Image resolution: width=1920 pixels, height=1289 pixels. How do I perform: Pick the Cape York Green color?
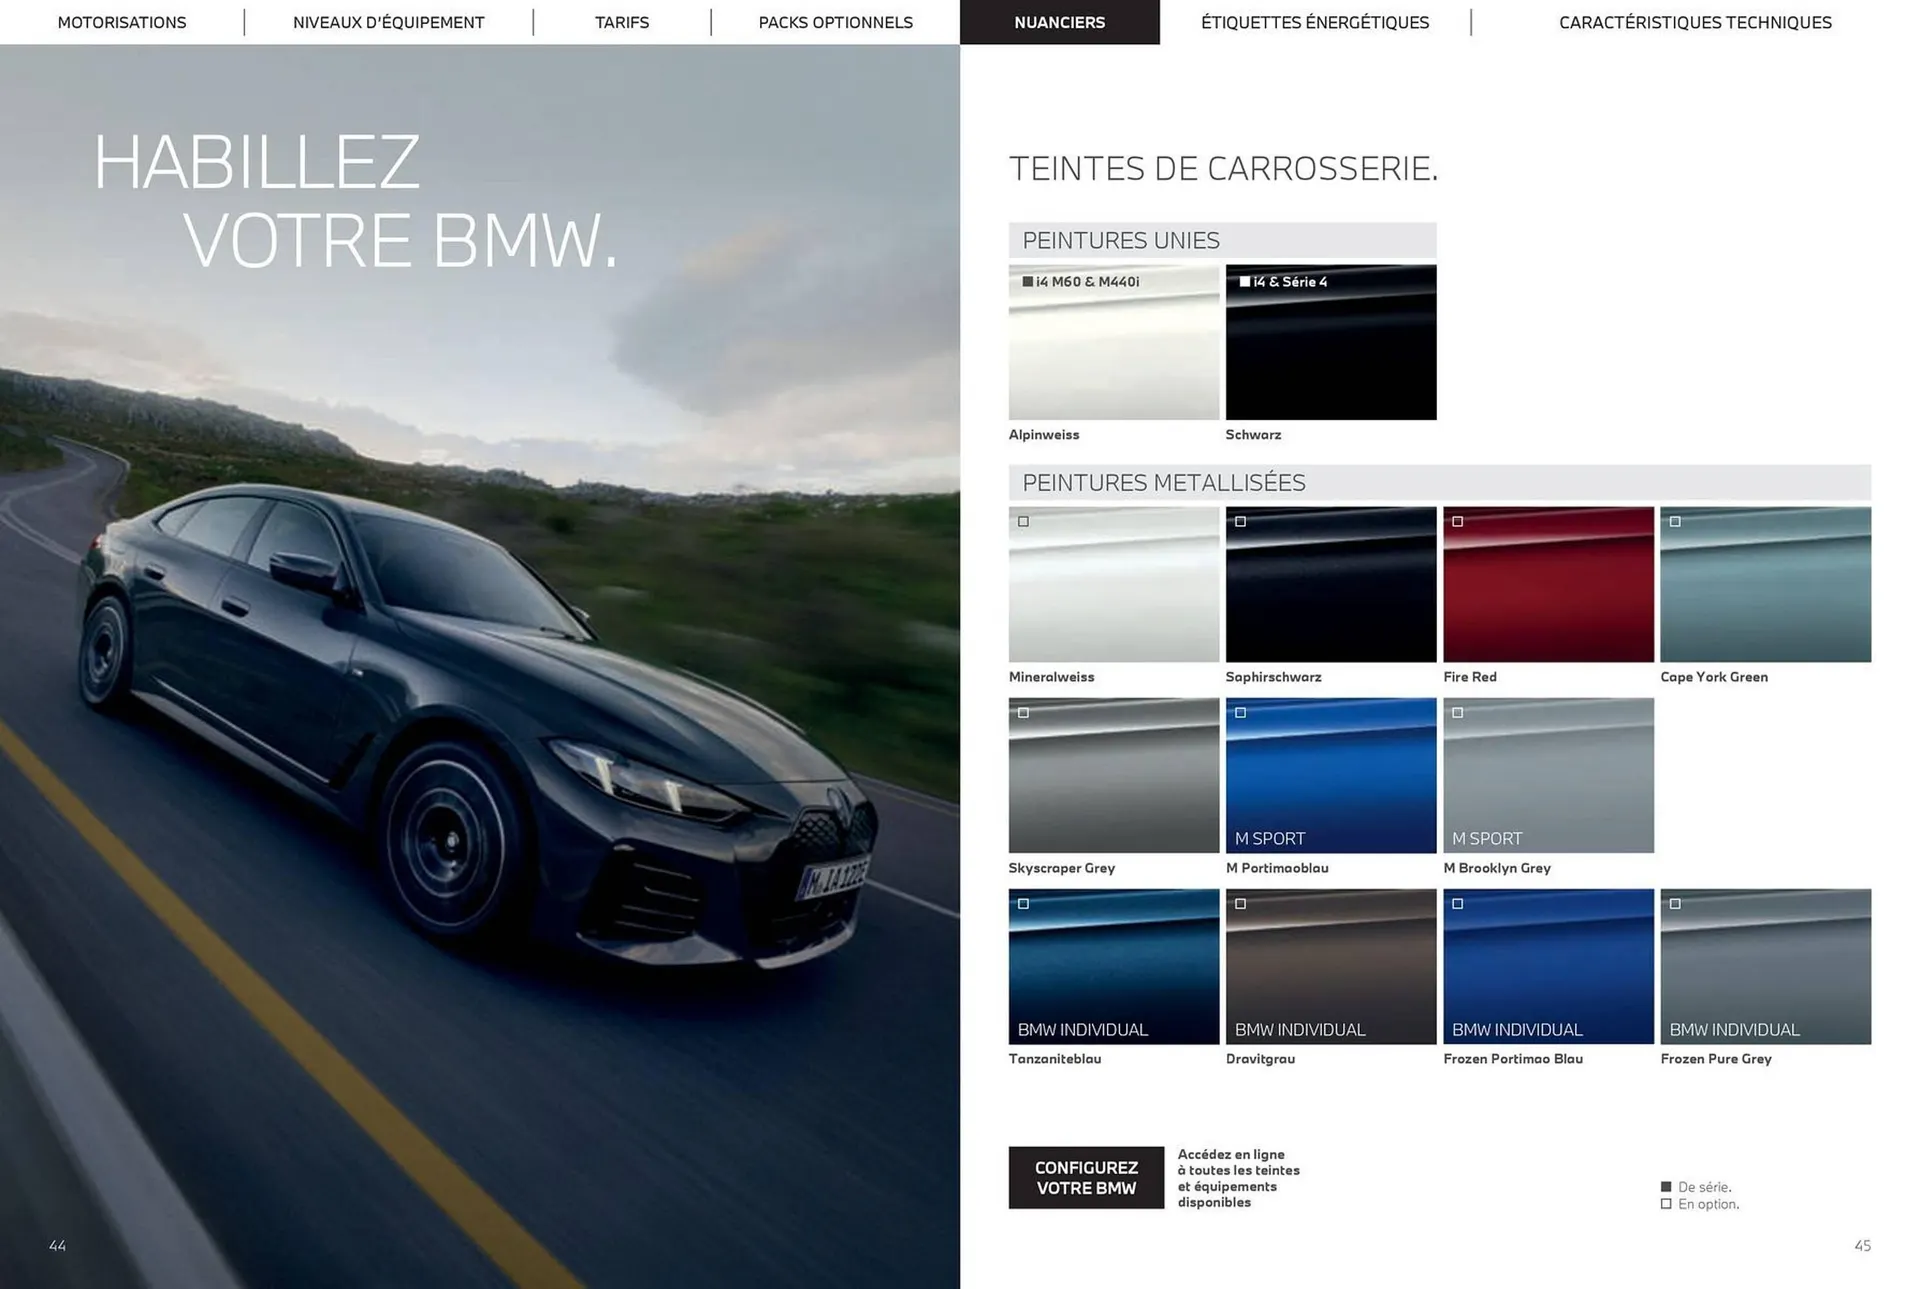tap(1765, 584)
